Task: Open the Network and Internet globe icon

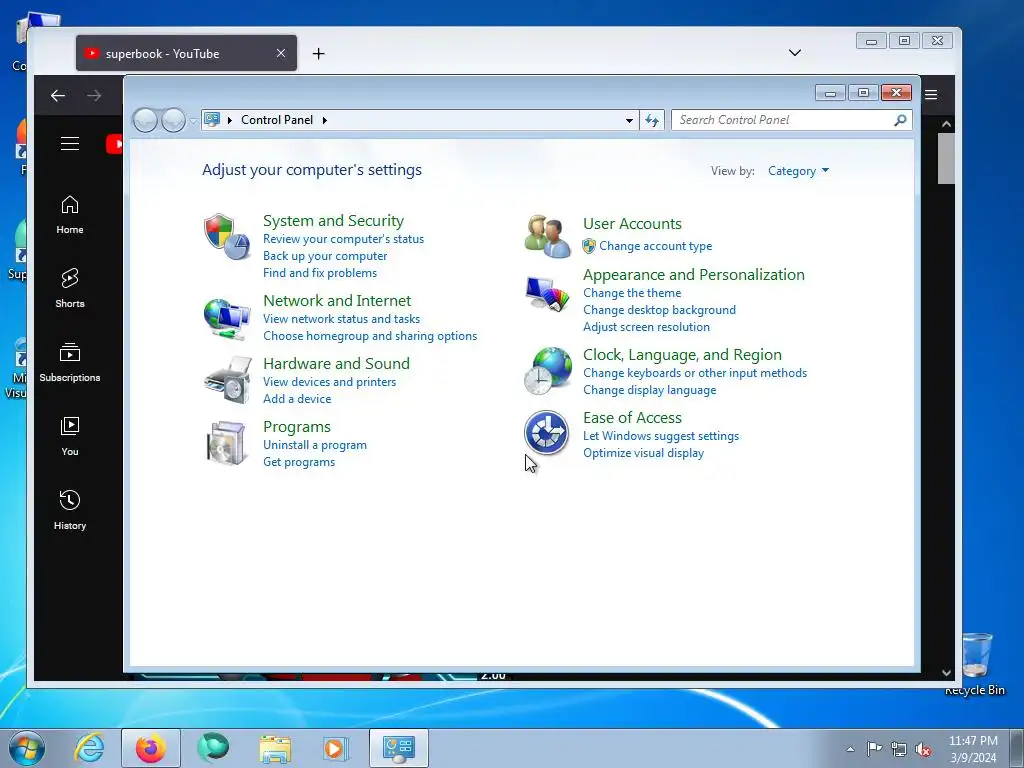Action: 227,319
